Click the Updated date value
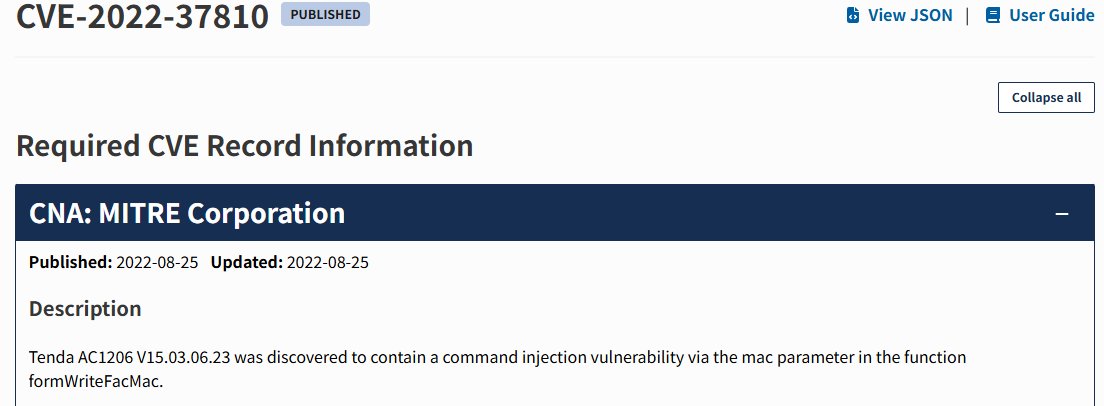Image resolution: width=1104 pixels, height=406 pixels. click(x=327, y=263)
